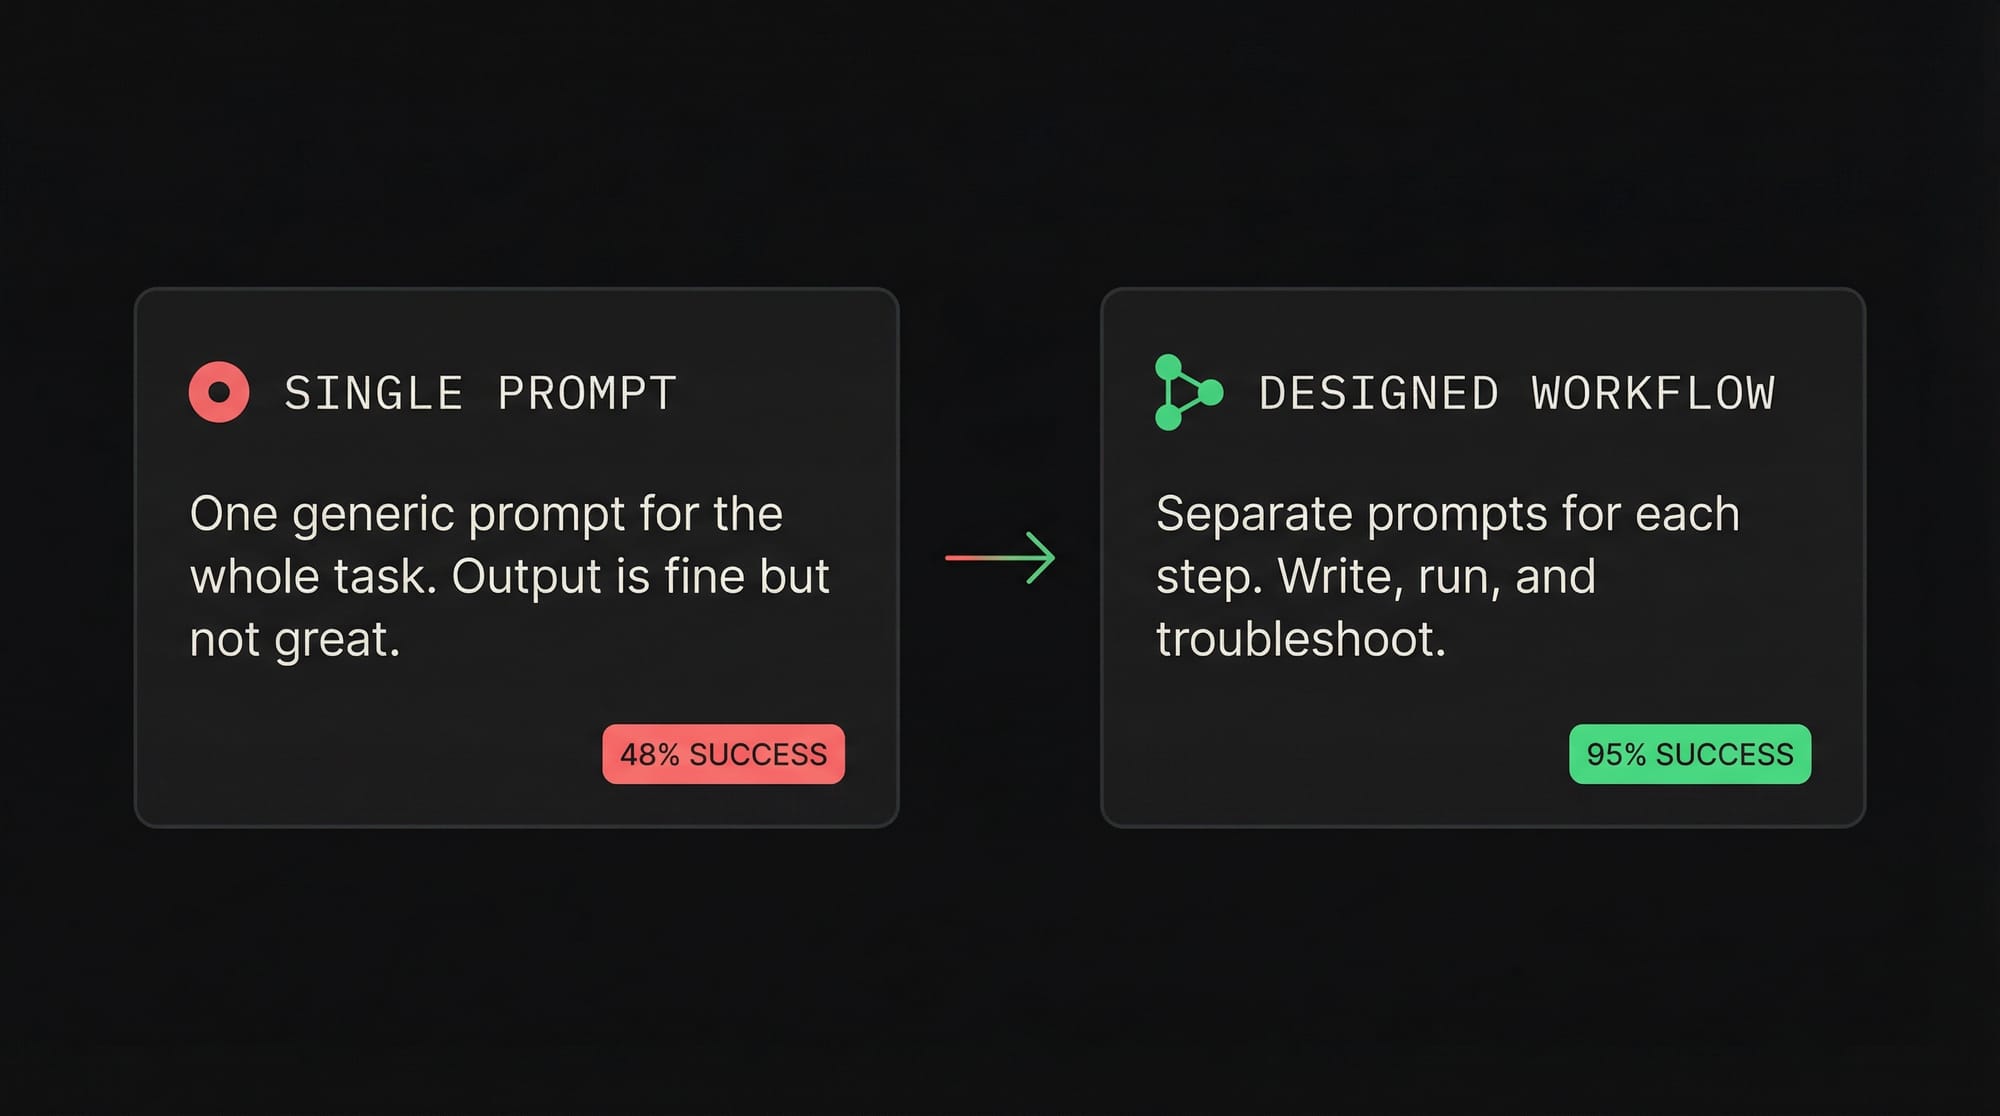Click the line "whole task. Output is fine but"
Viewport: 2000px width, 1116px height.
point(509,577)
